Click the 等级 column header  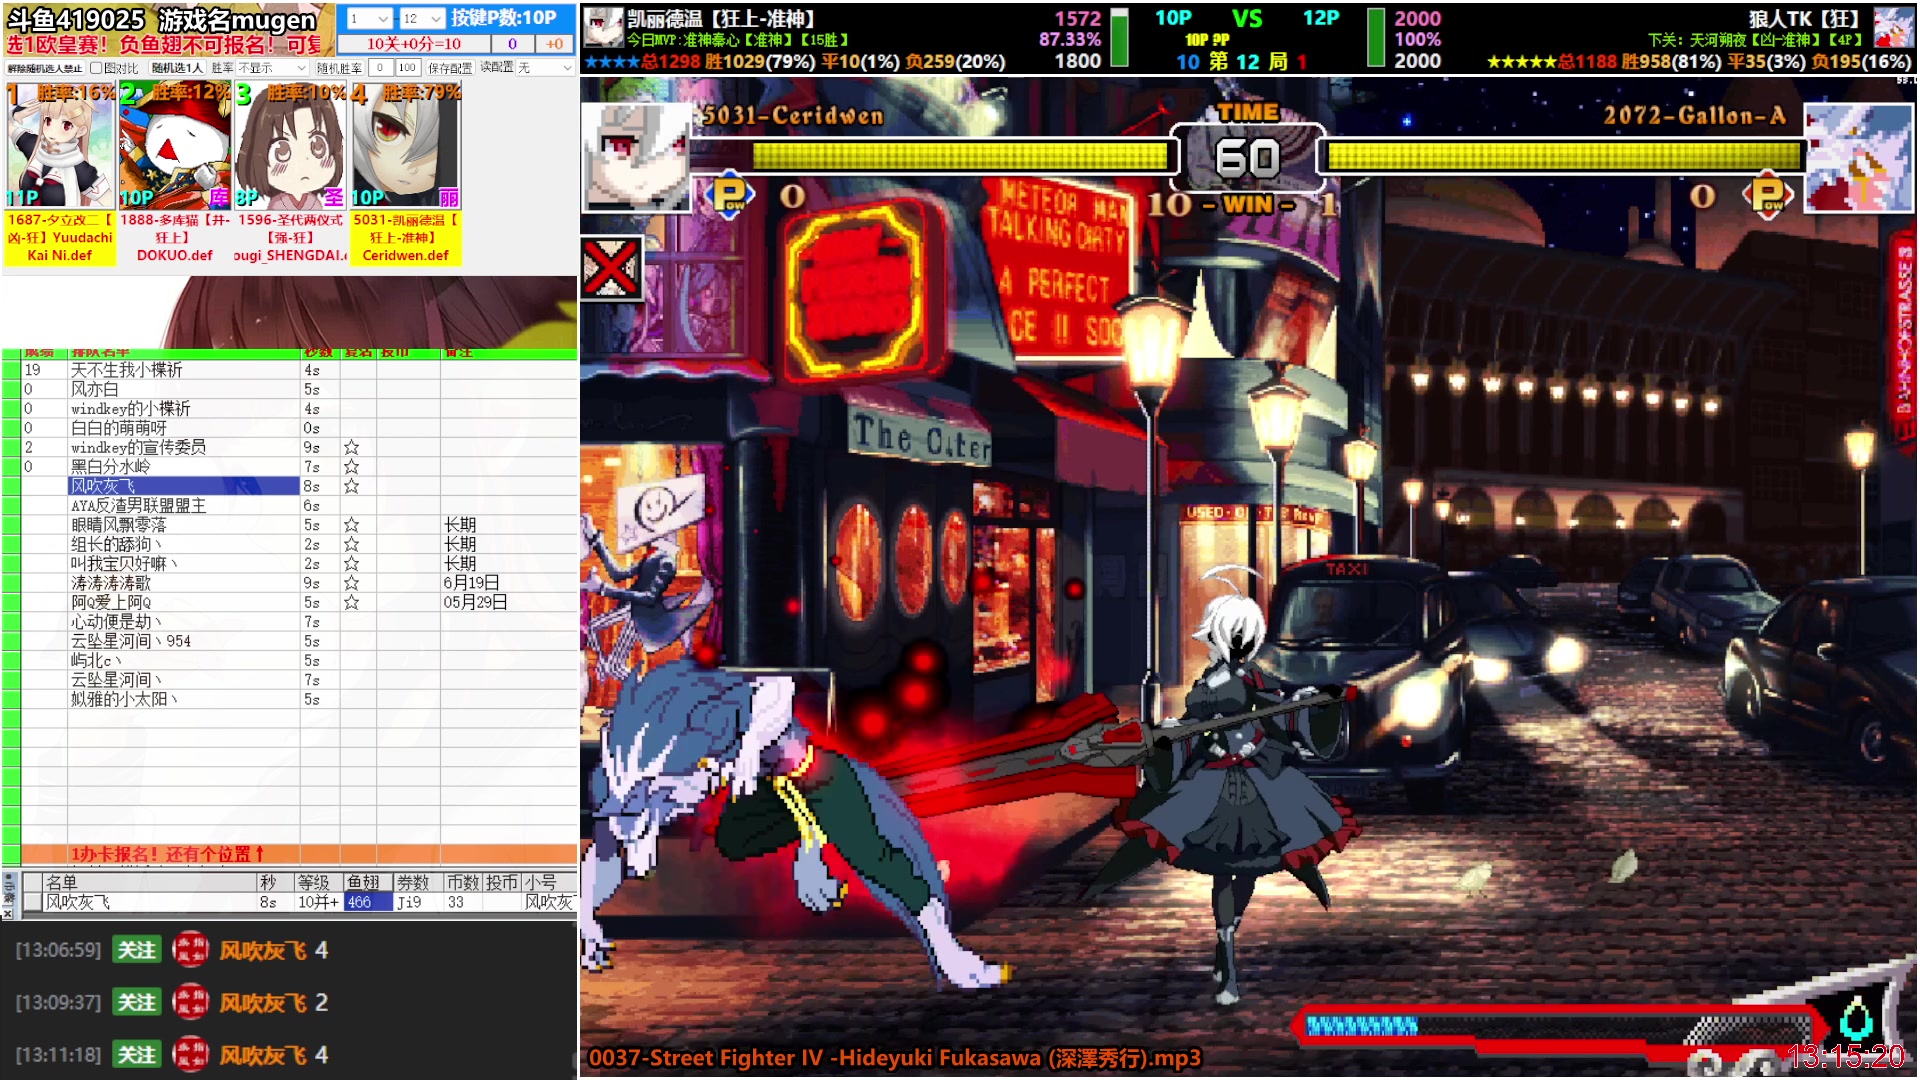point(317,882)
